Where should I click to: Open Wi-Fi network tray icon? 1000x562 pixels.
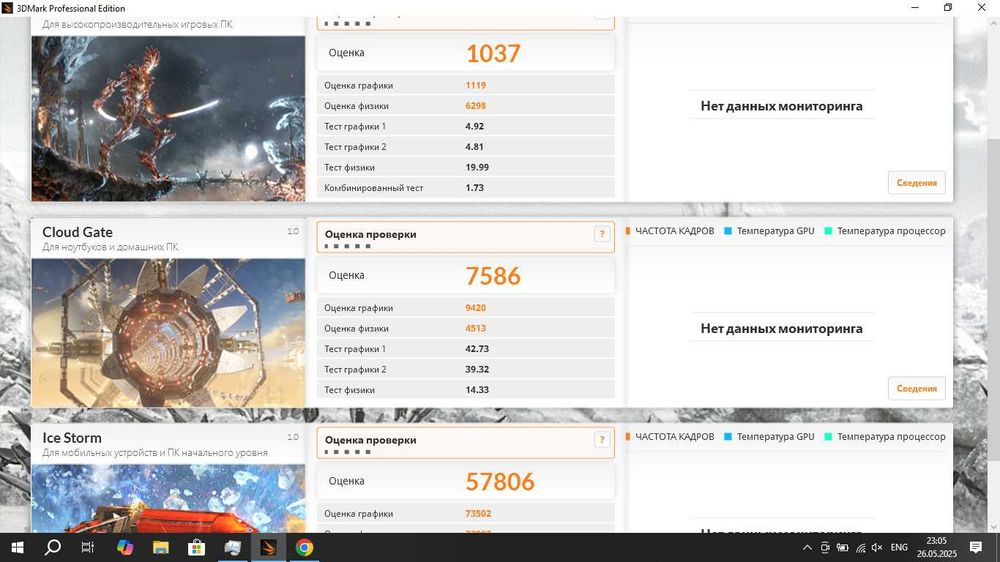pyautogui.click(x=860, y=547)
